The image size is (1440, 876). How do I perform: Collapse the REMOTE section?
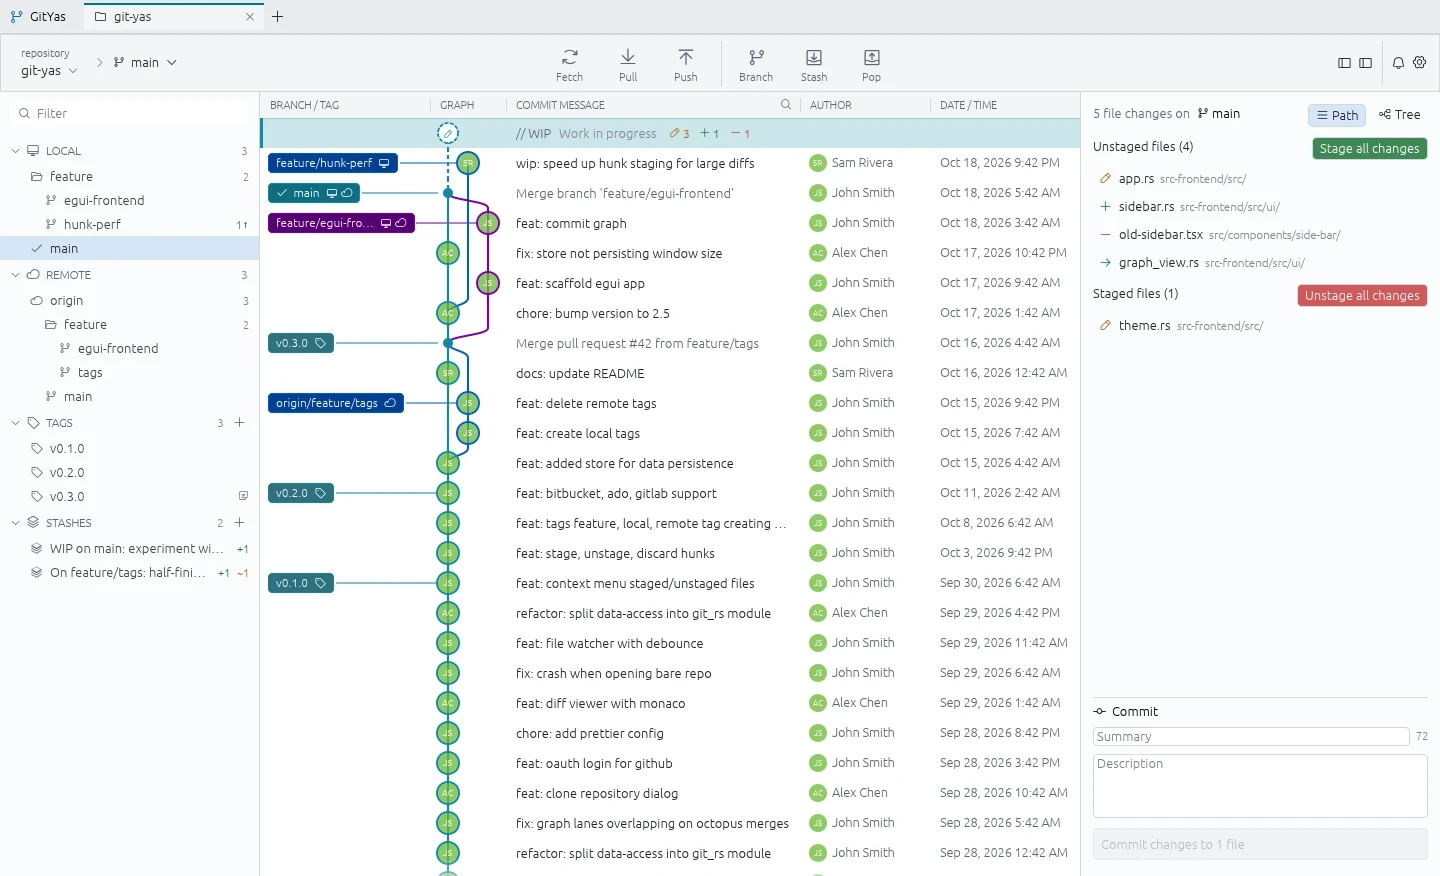[16, 275]
